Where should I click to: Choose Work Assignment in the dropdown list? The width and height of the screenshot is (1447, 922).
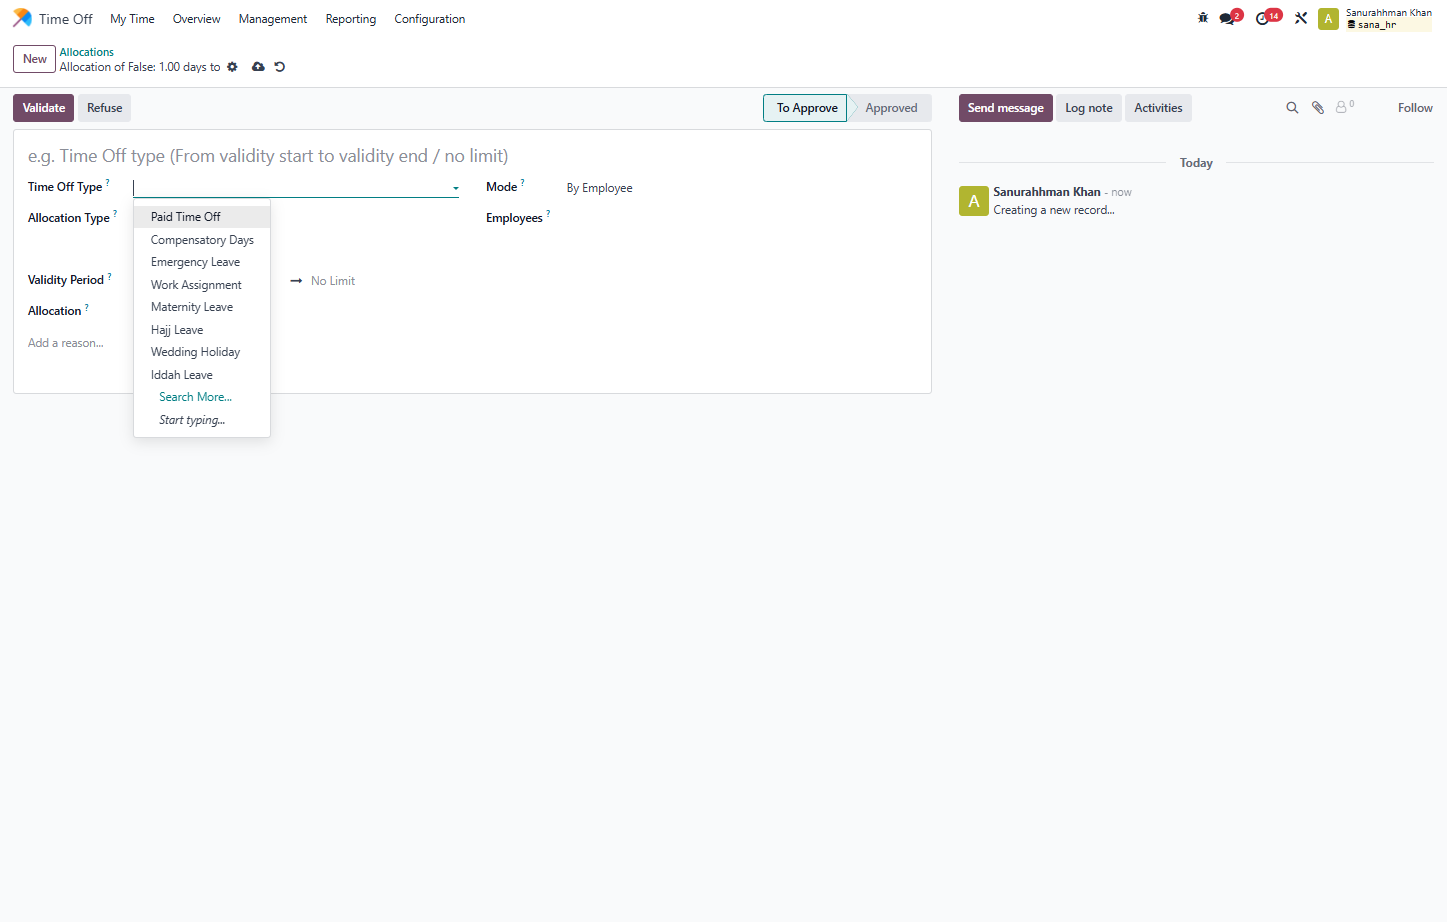click(202, 285)
